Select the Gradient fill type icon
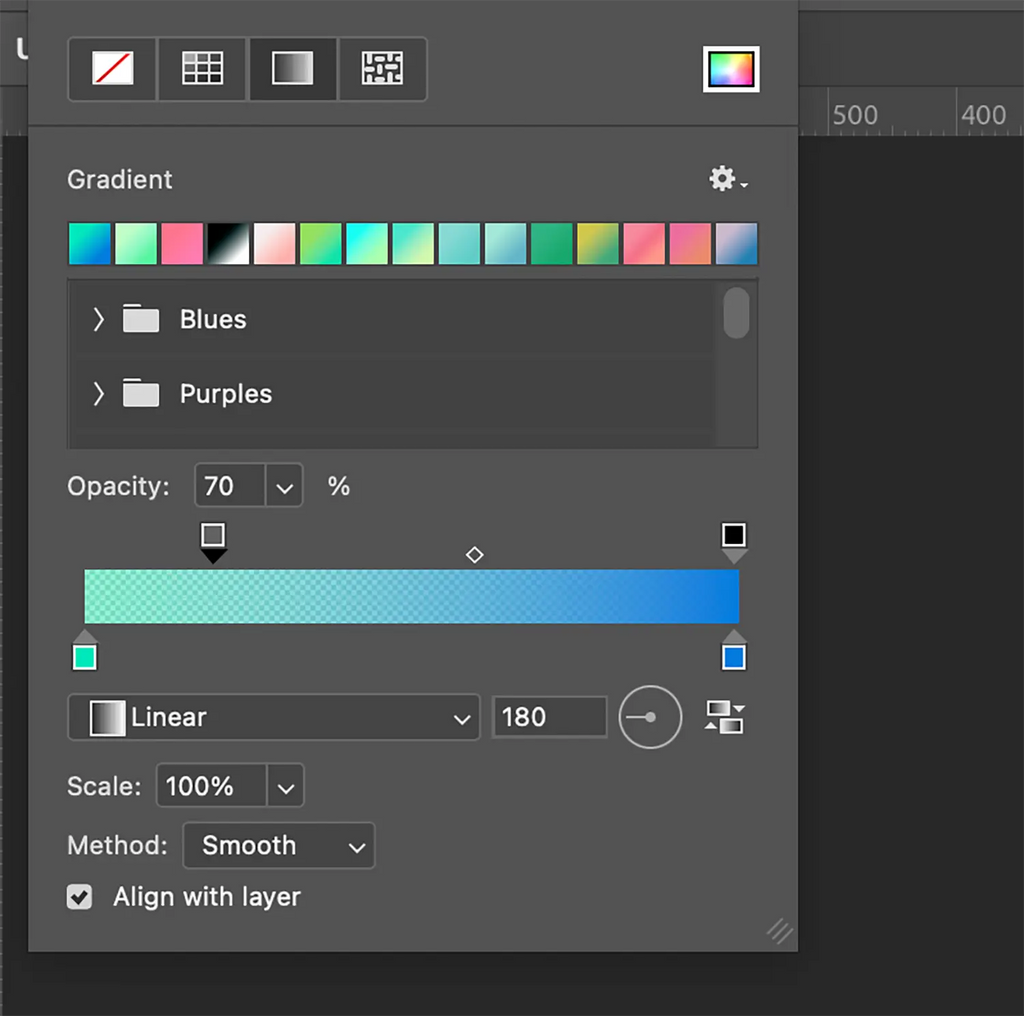 click(x=293, y=69)
